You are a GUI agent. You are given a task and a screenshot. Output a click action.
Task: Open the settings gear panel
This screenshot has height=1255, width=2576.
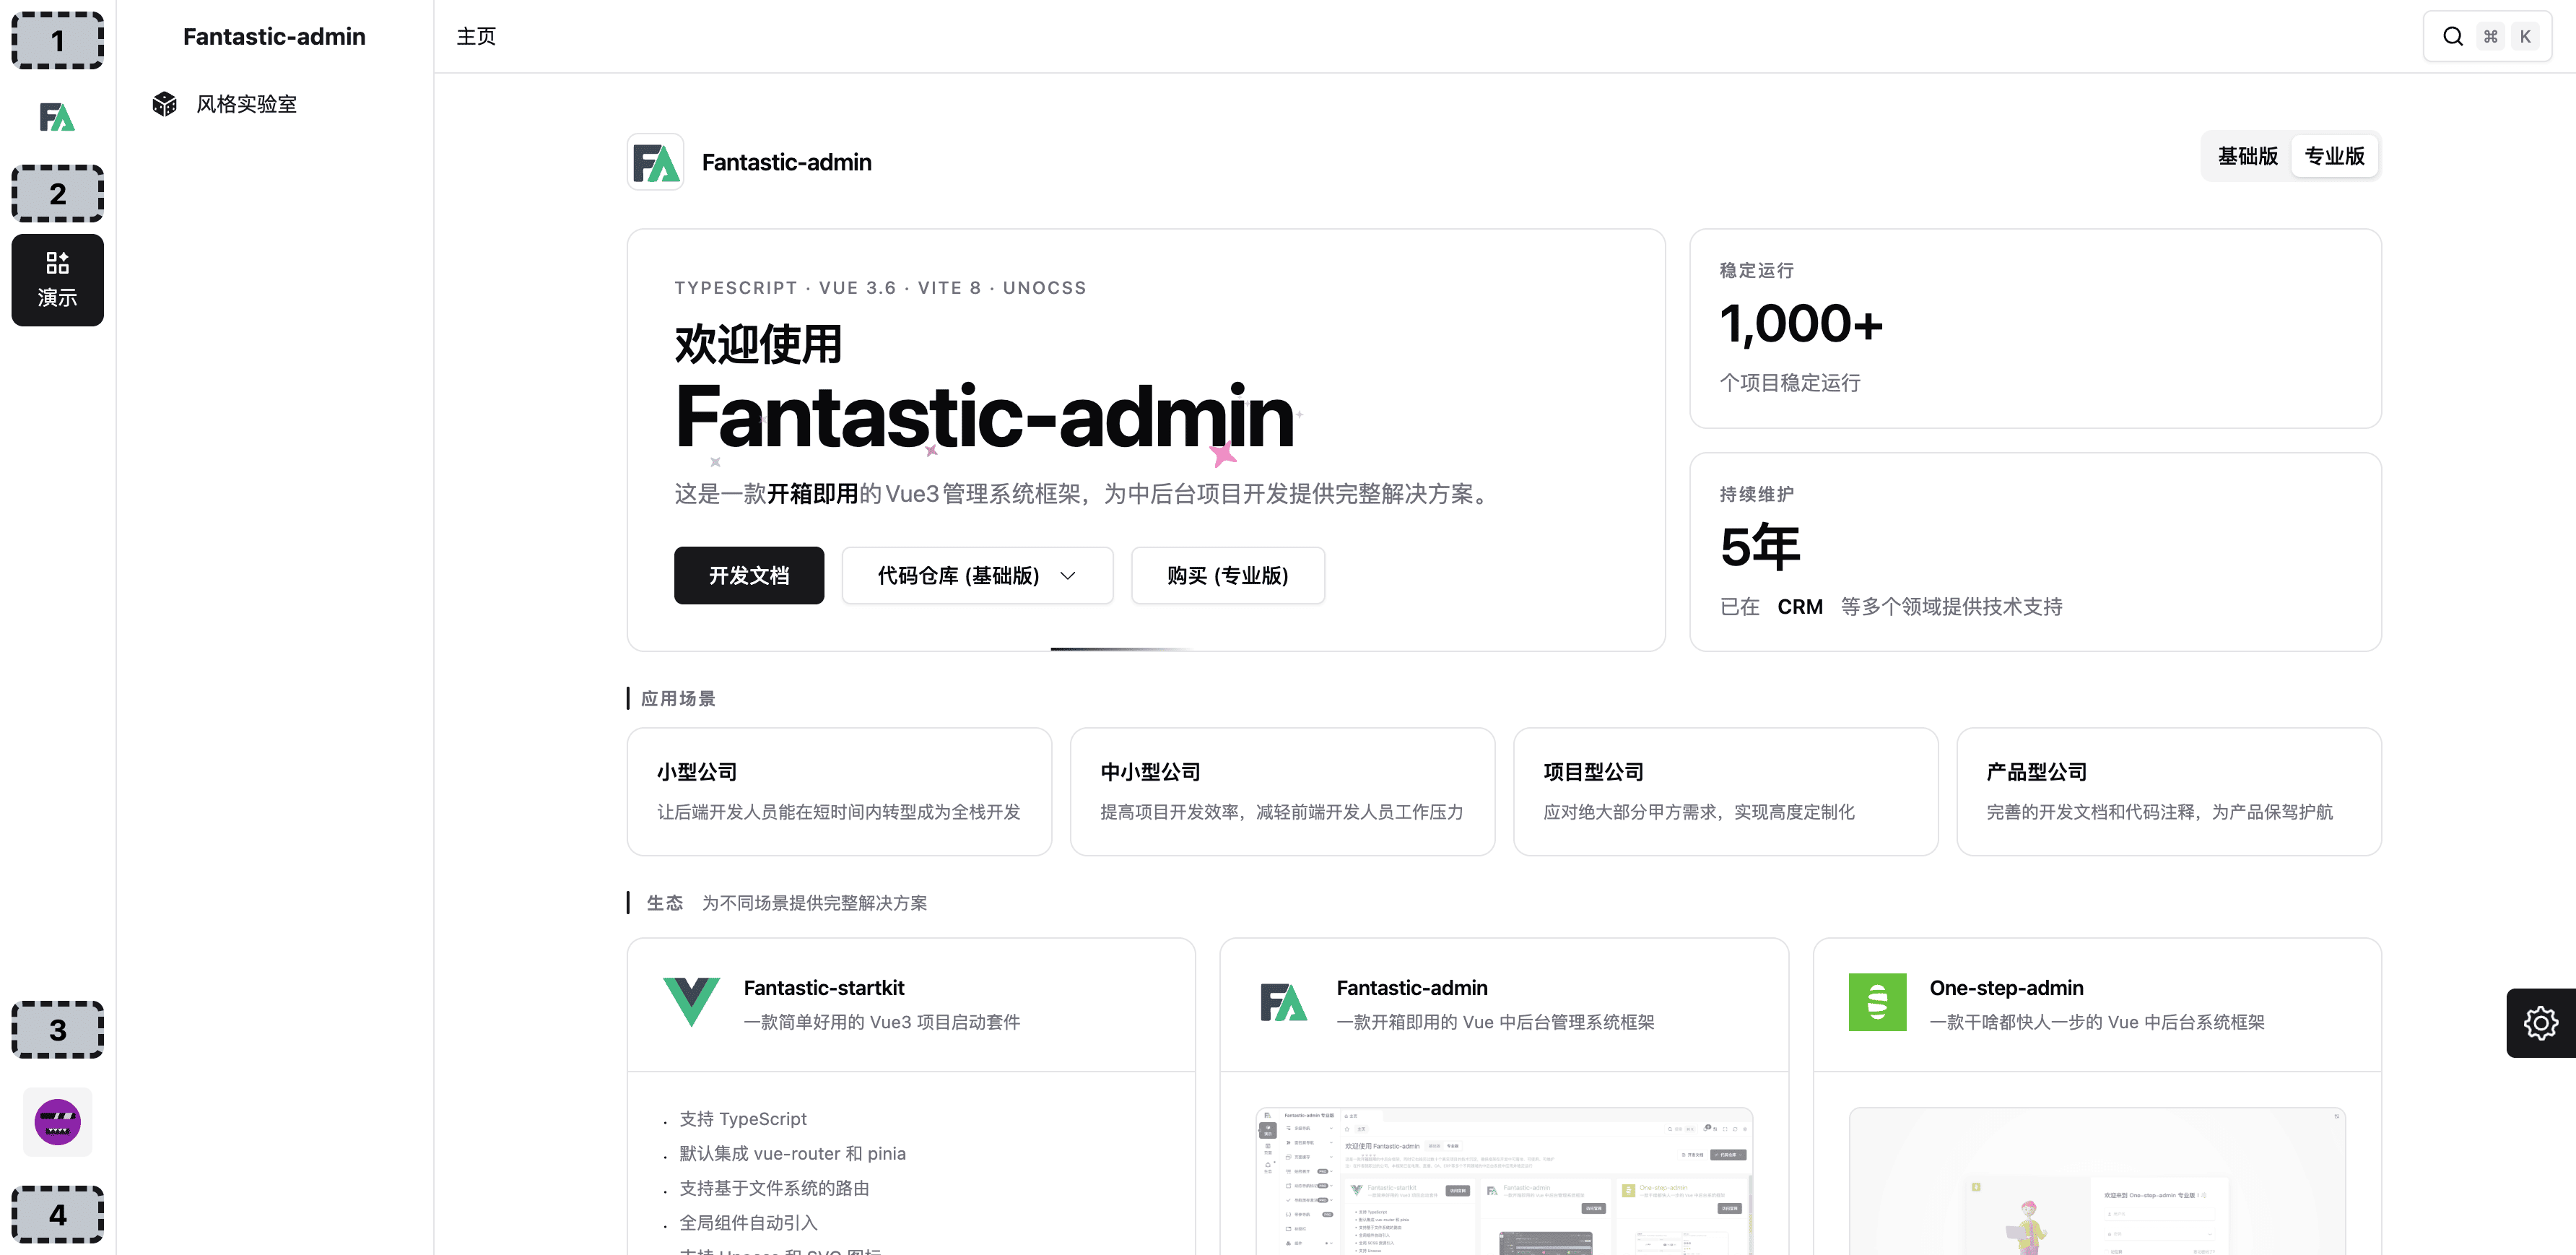[2541, 1023]
